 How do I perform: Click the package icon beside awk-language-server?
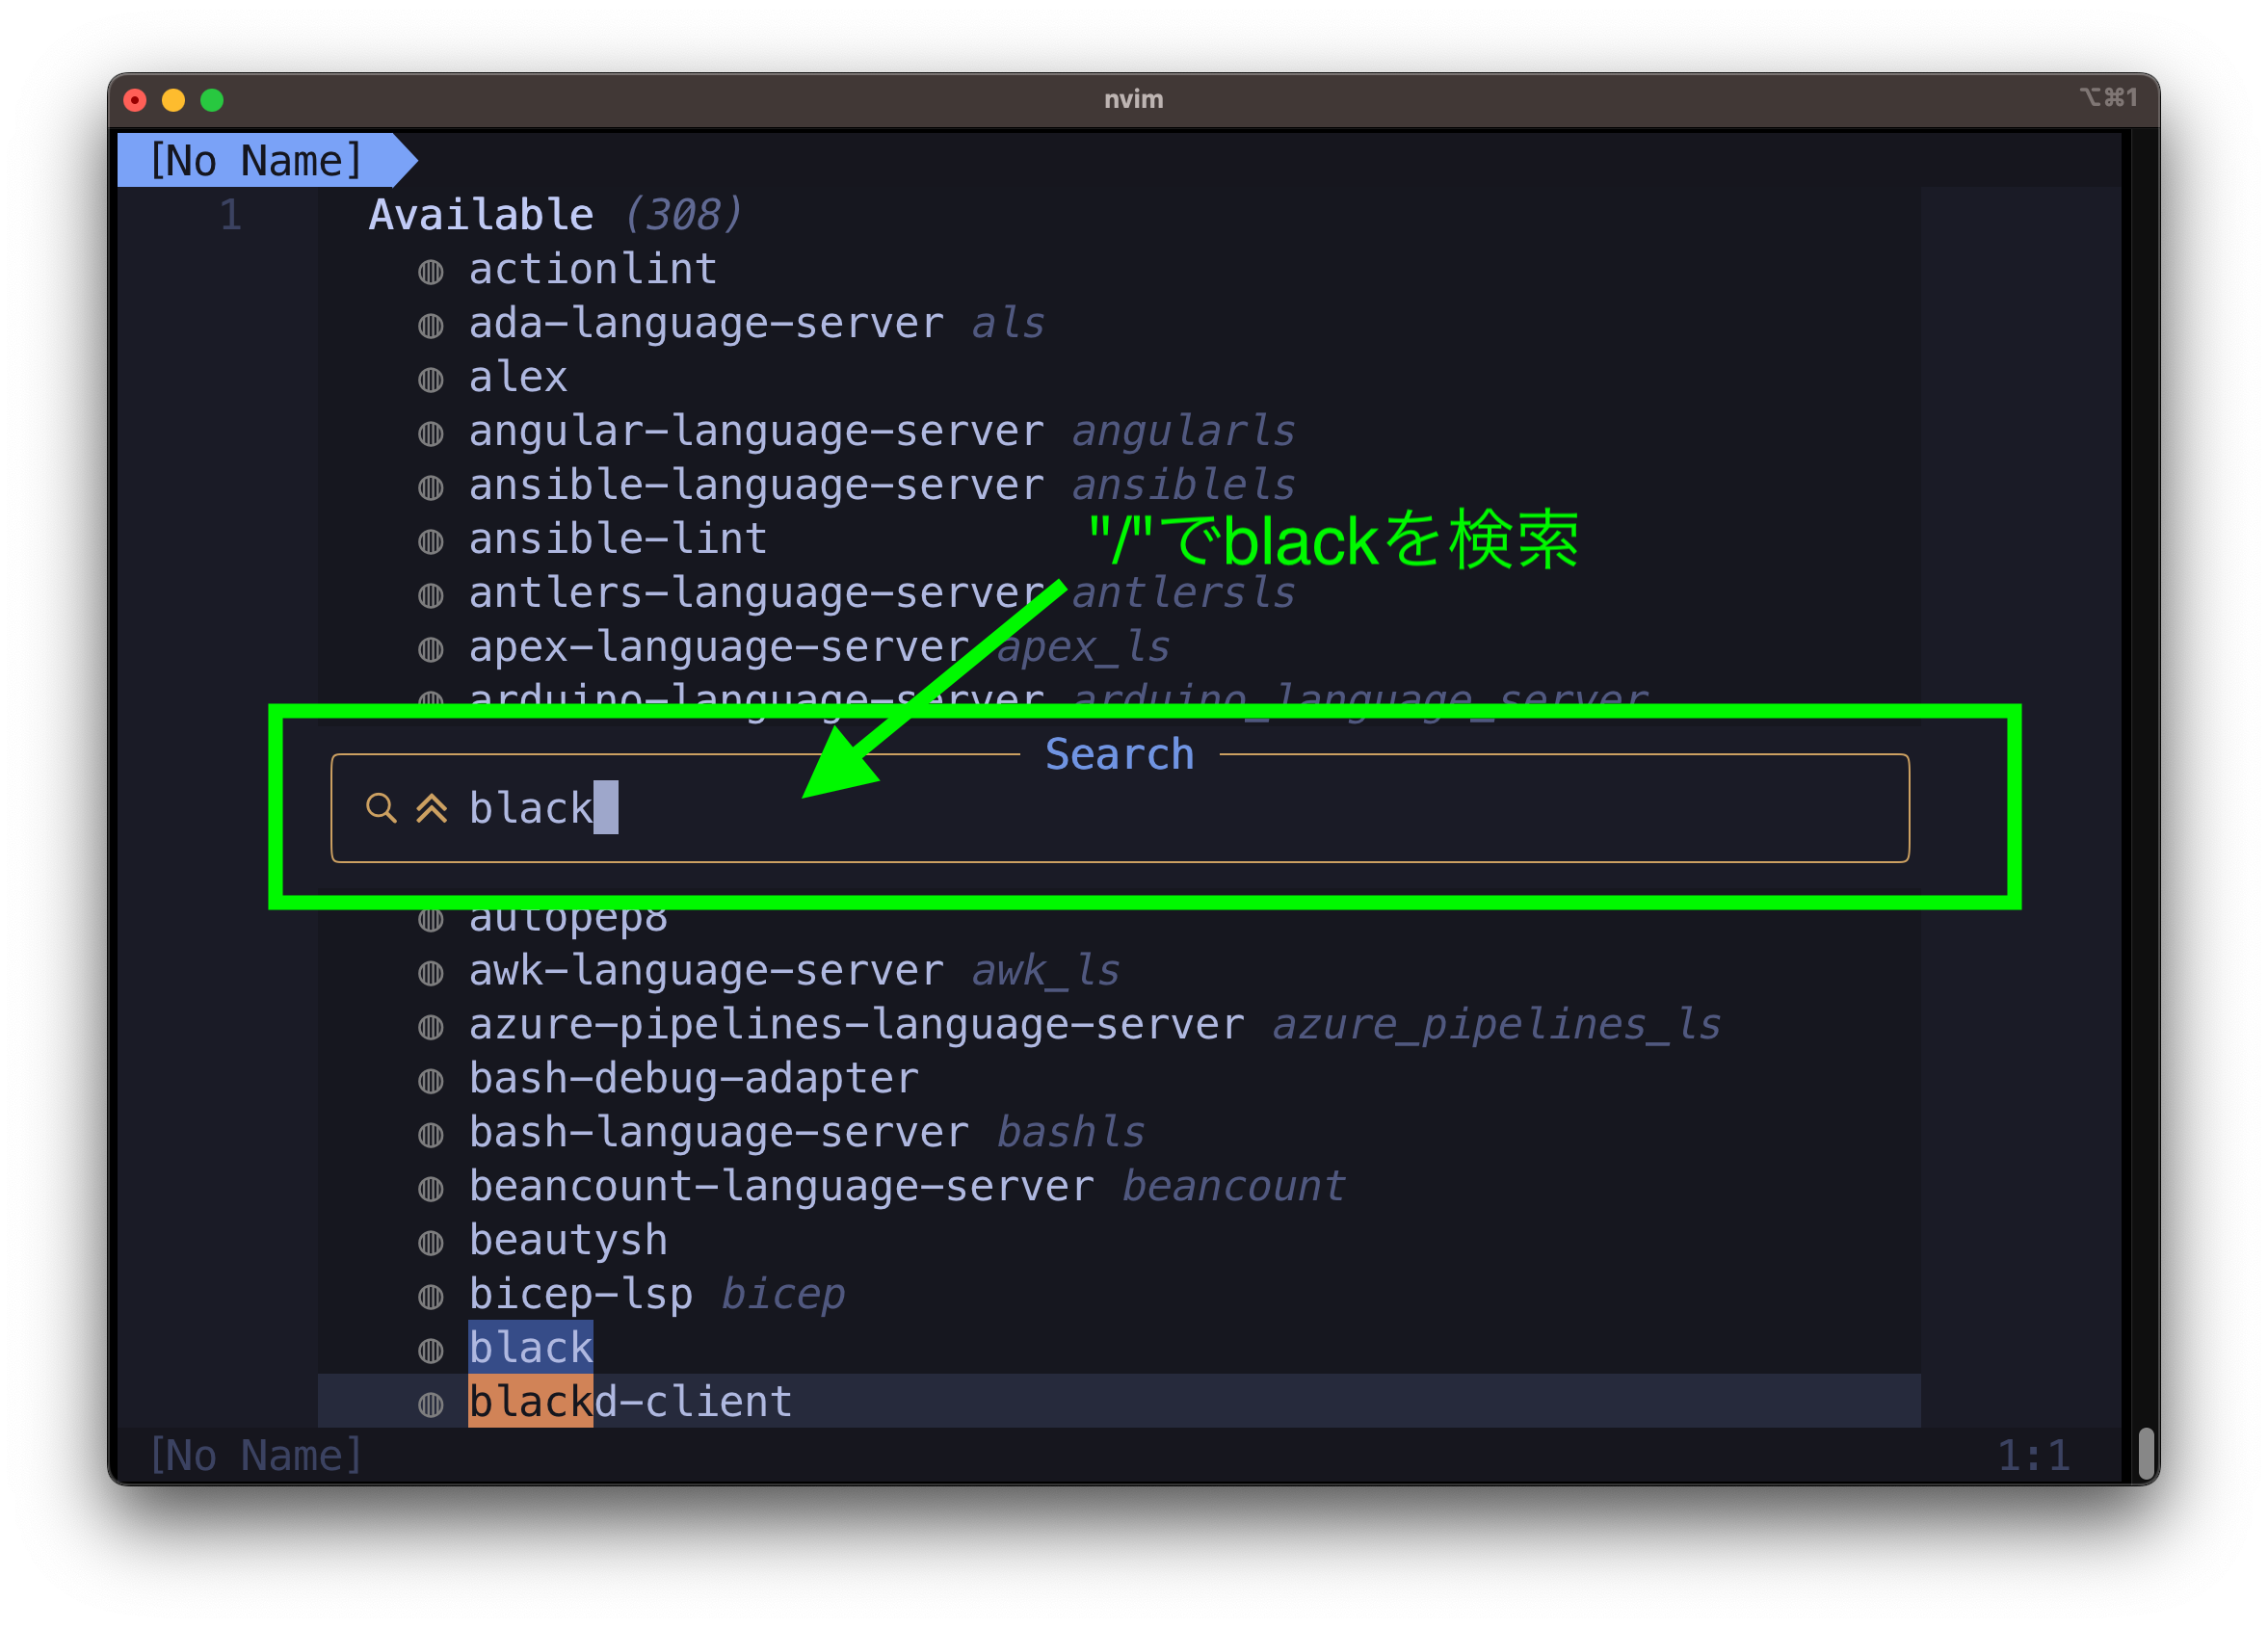point(430,974)
